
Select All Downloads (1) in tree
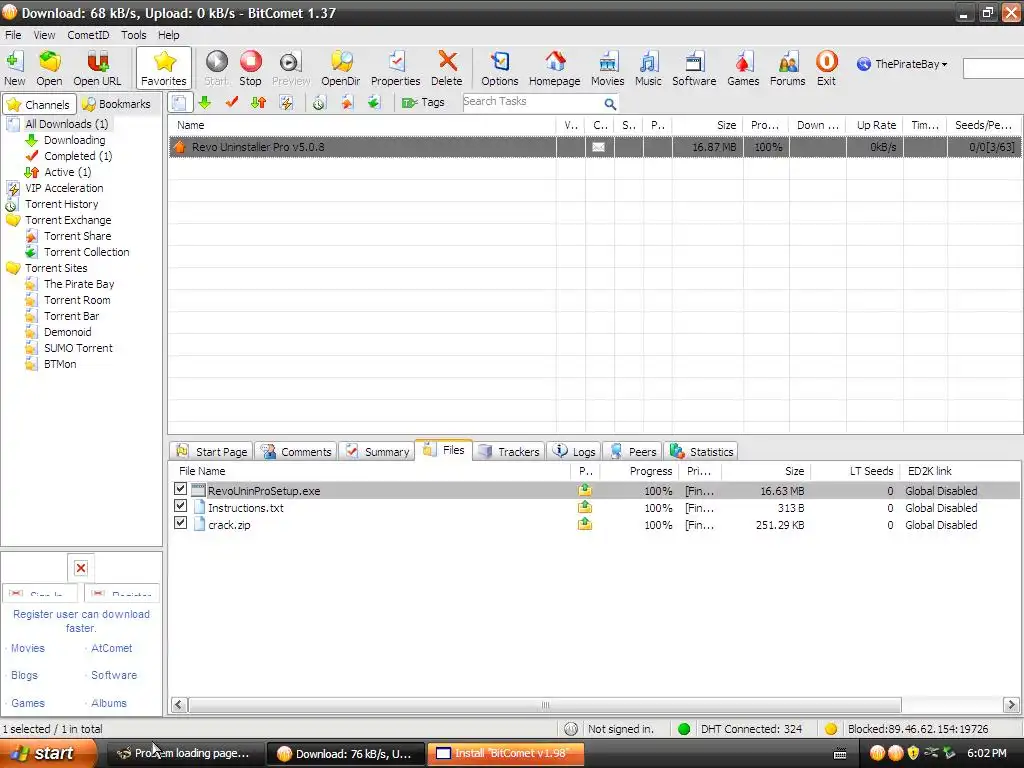tap(67, 124)
